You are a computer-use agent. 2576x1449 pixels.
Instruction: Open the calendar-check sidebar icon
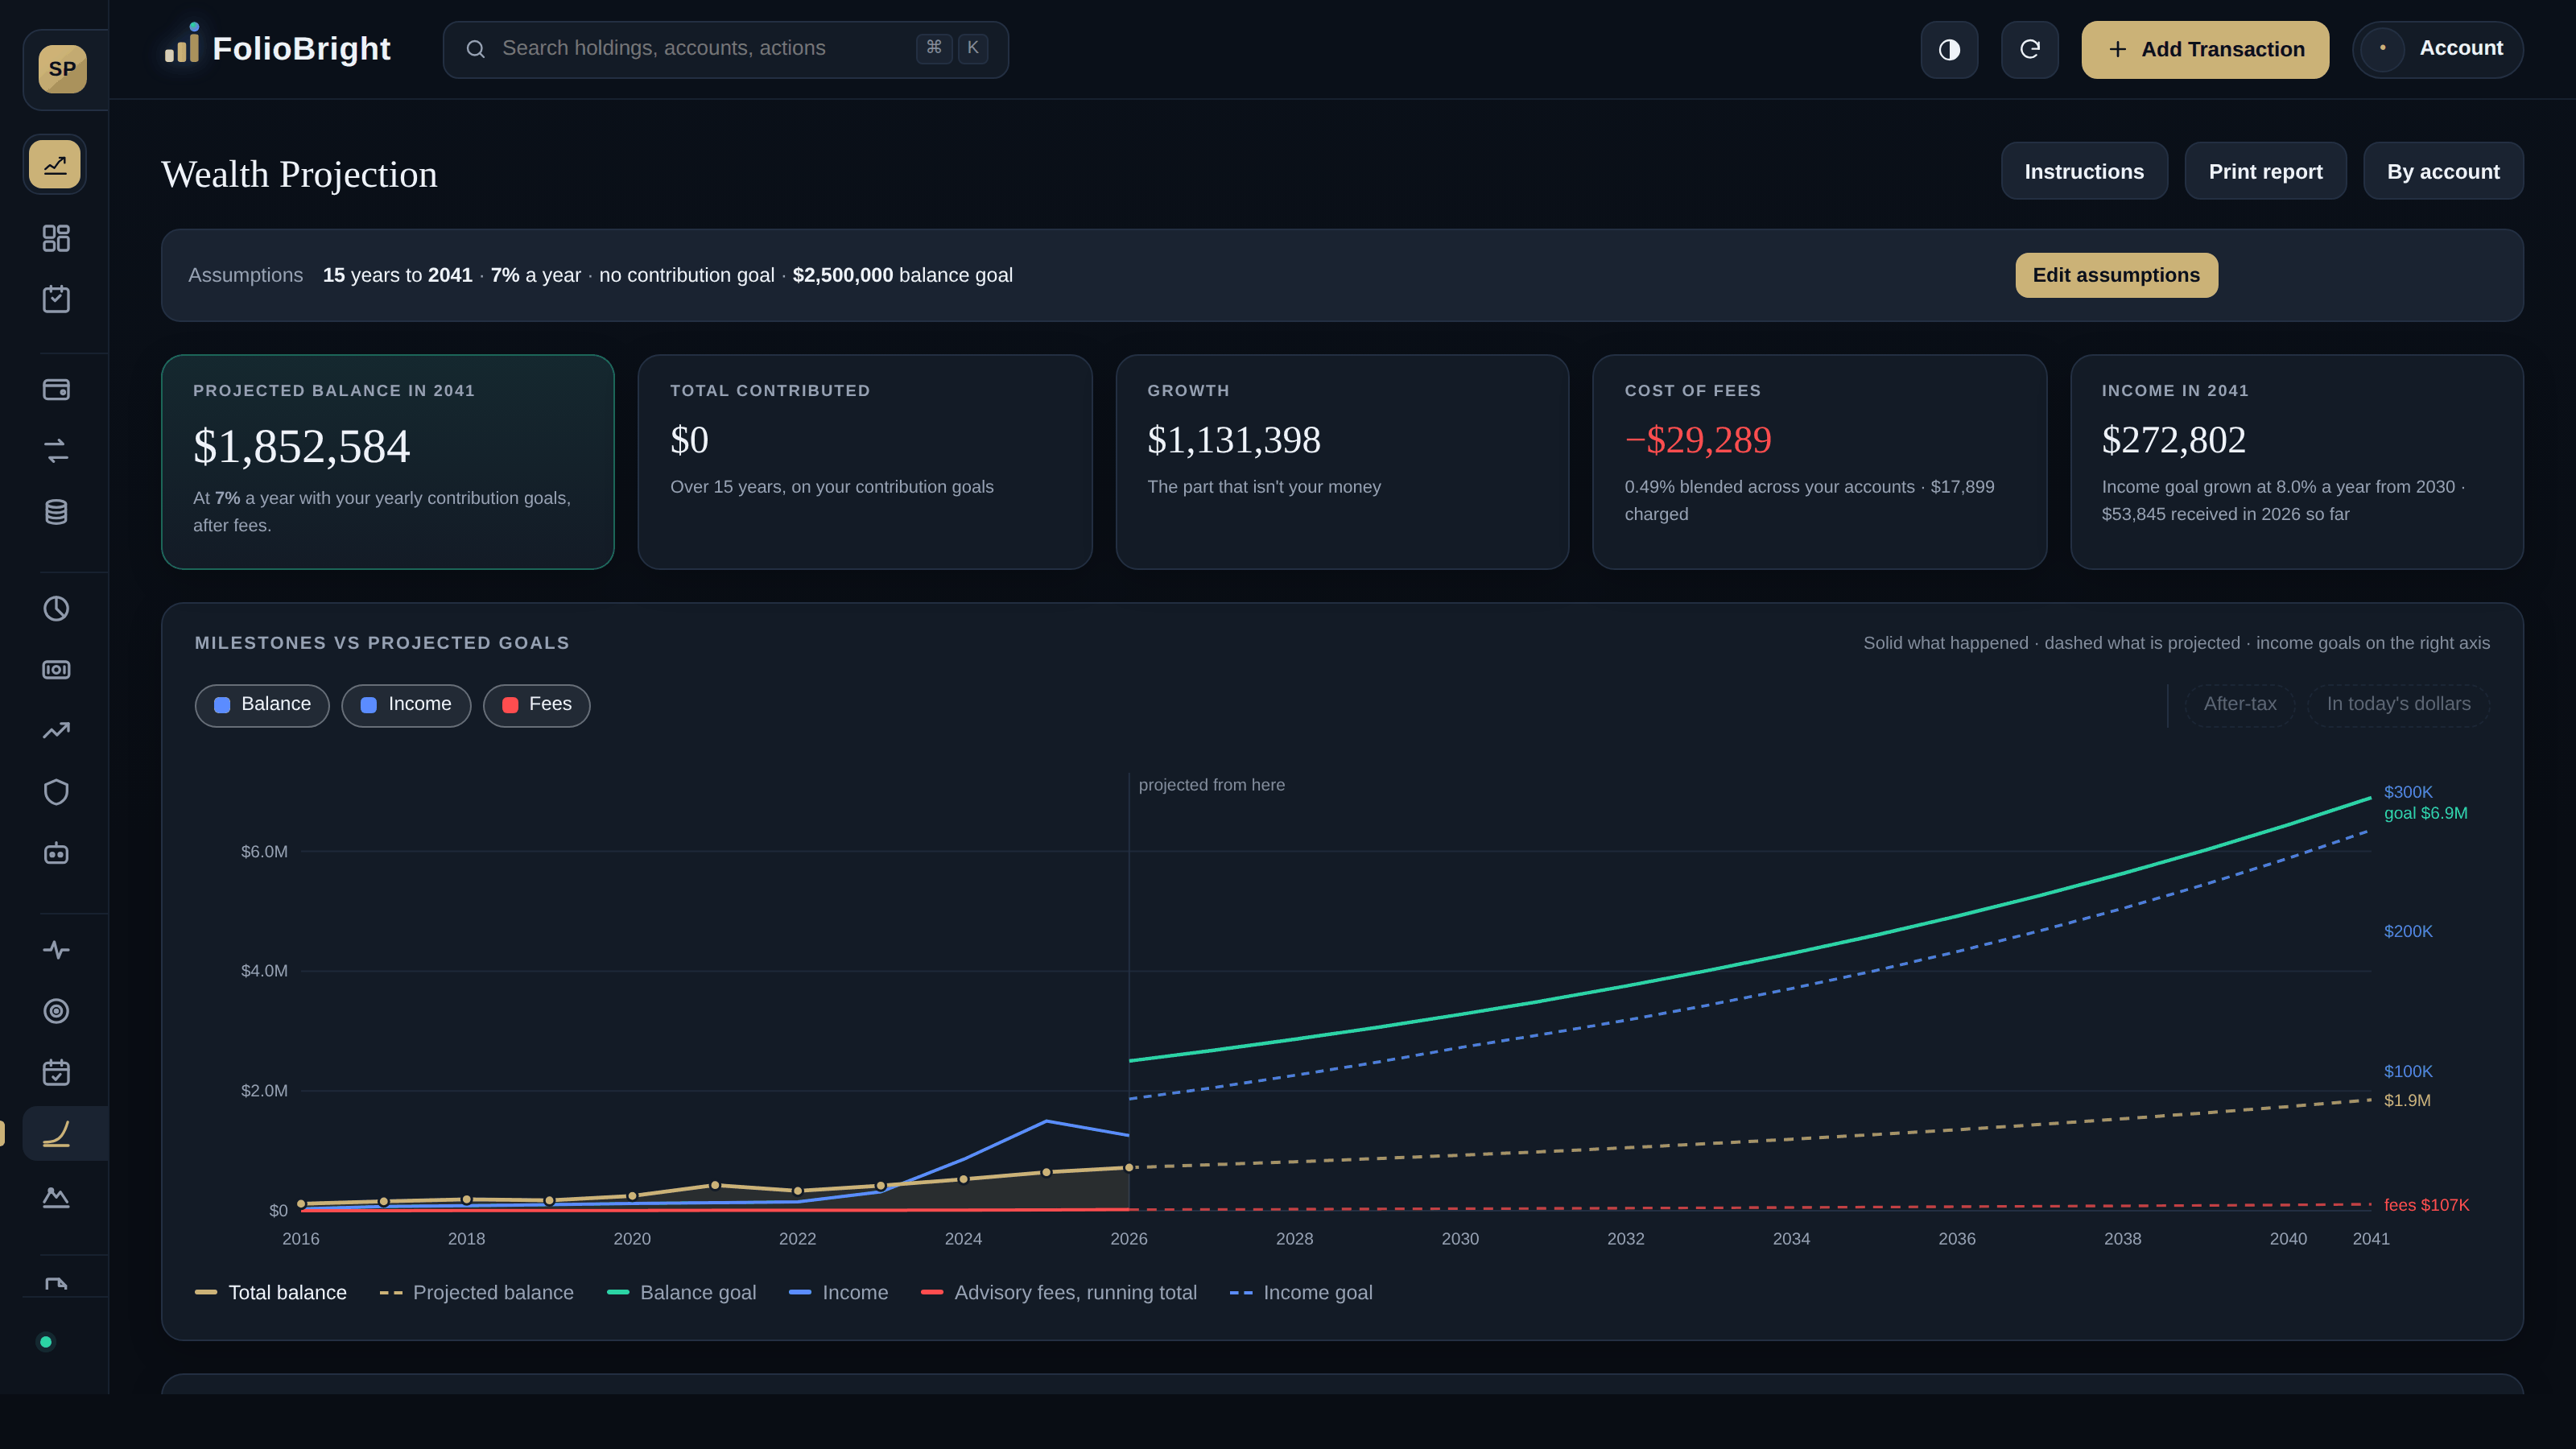pos(56,1072)
